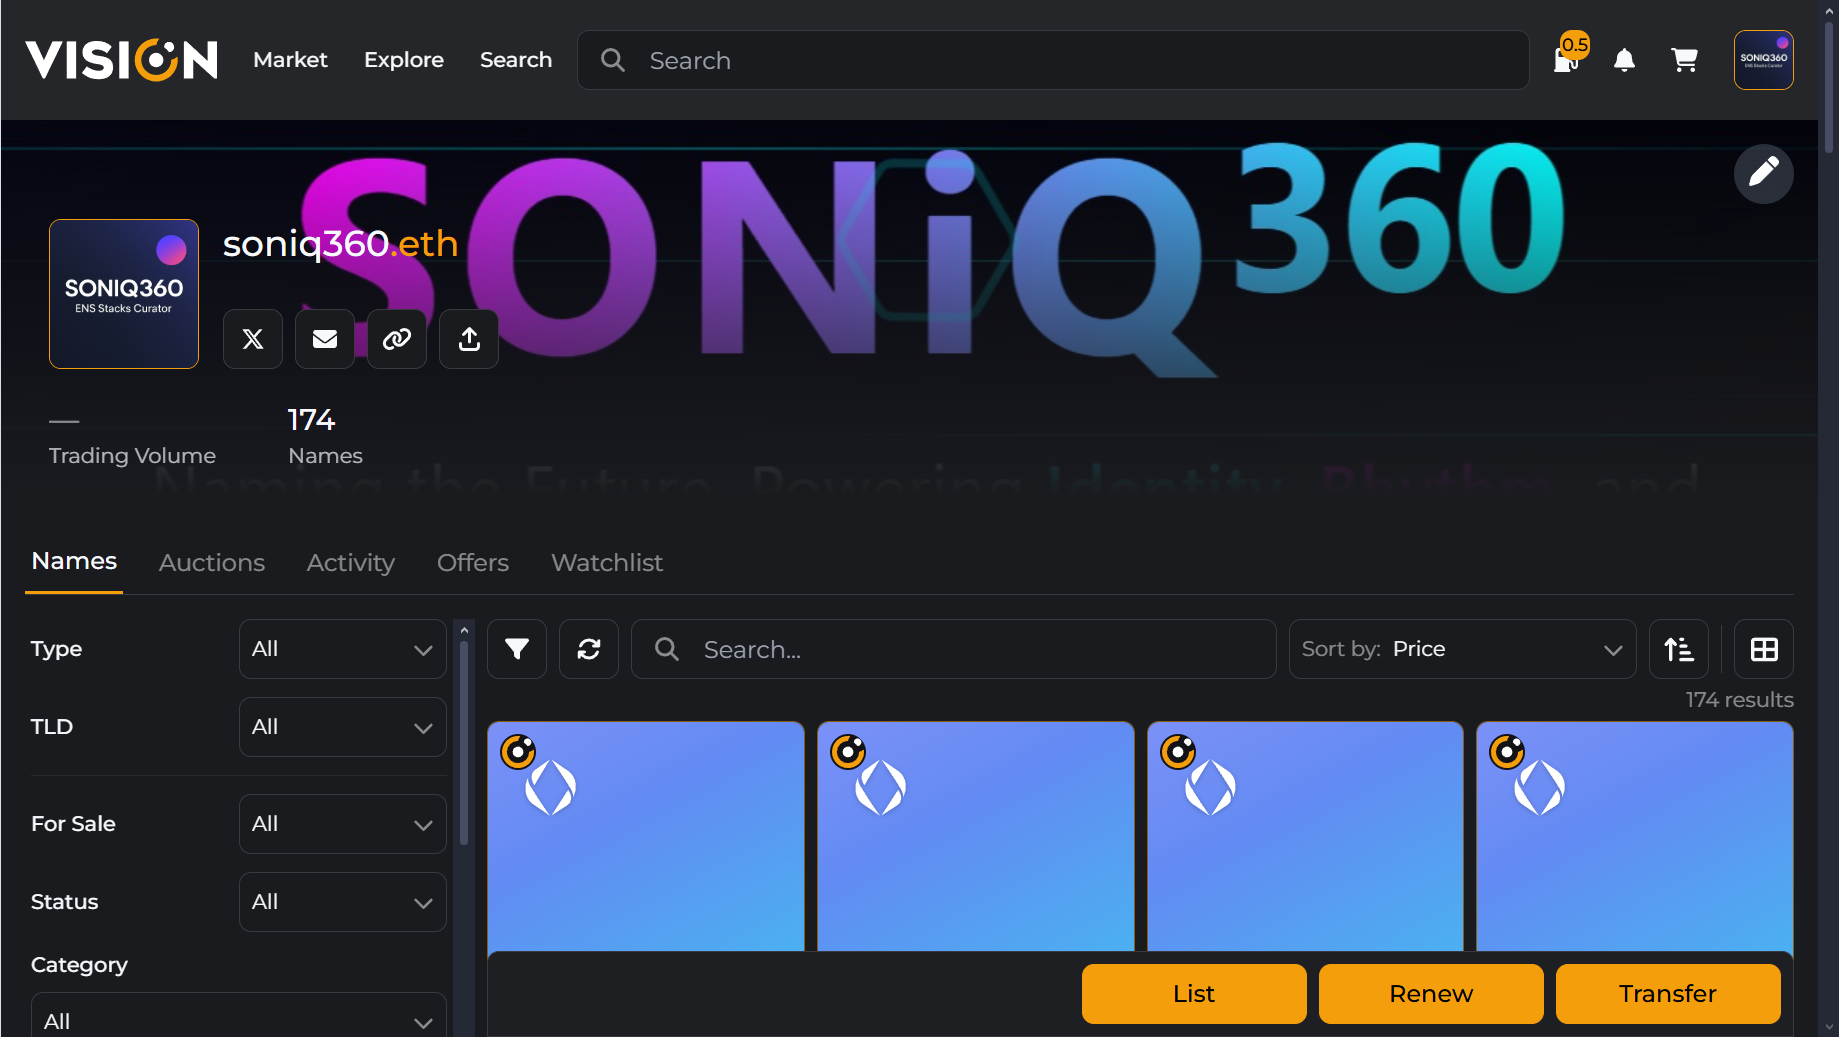Switch to the grid view layout icon
This screenshot has height=1037, width=1839.
pyautogui.click(x=1764, y=649)
